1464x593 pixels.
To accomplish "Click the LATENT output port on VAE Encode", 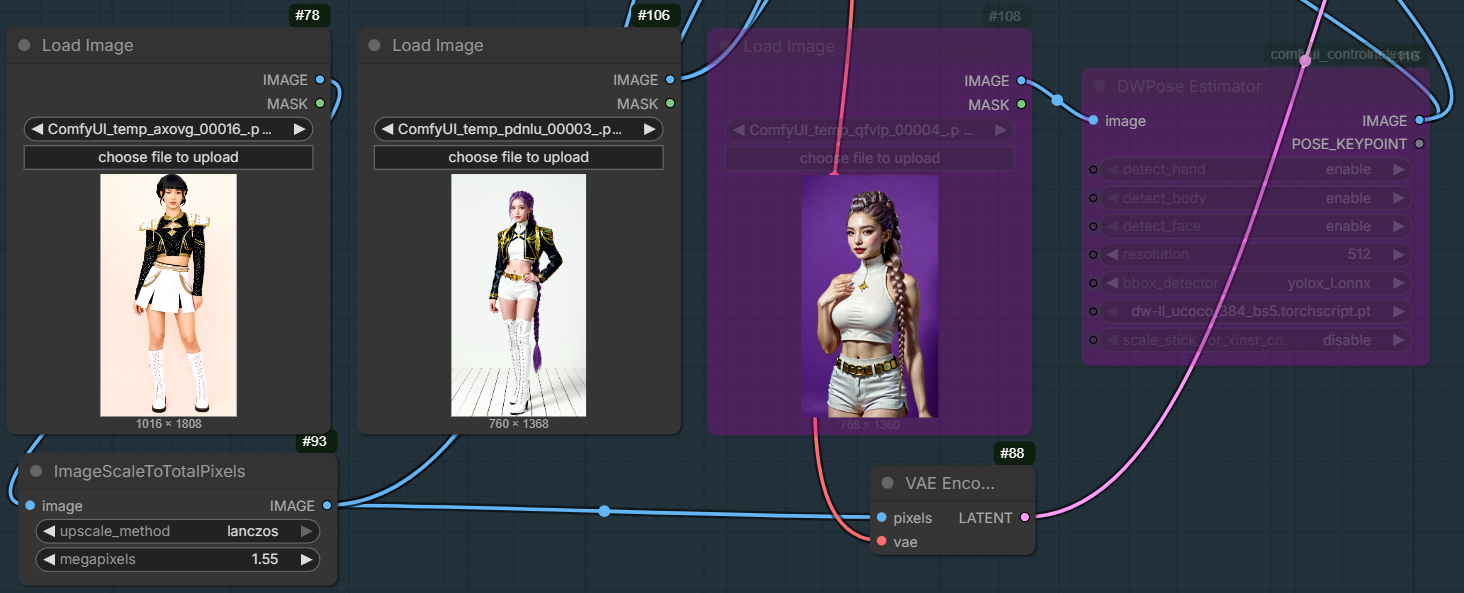I will tap(1024, 518).
